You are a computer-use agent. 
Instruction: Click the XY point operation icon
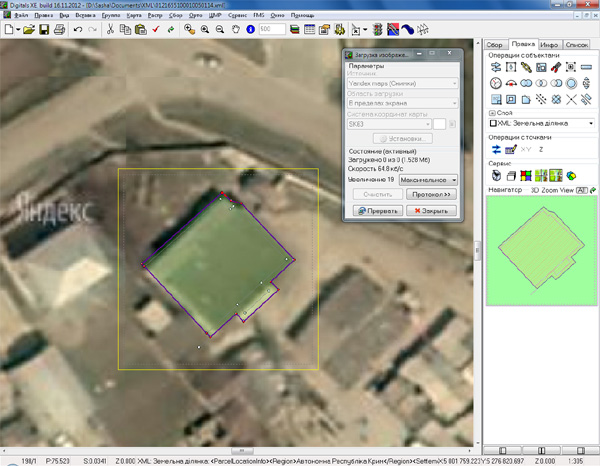pyautogui.click(x=526, y=148)
